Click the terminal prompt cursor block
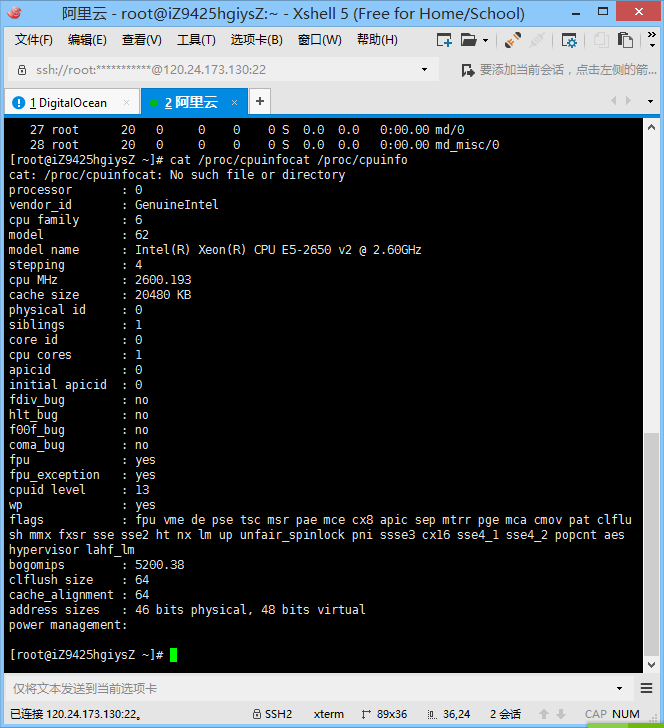This screenshot has height=728, width=664. coord(173,655)
